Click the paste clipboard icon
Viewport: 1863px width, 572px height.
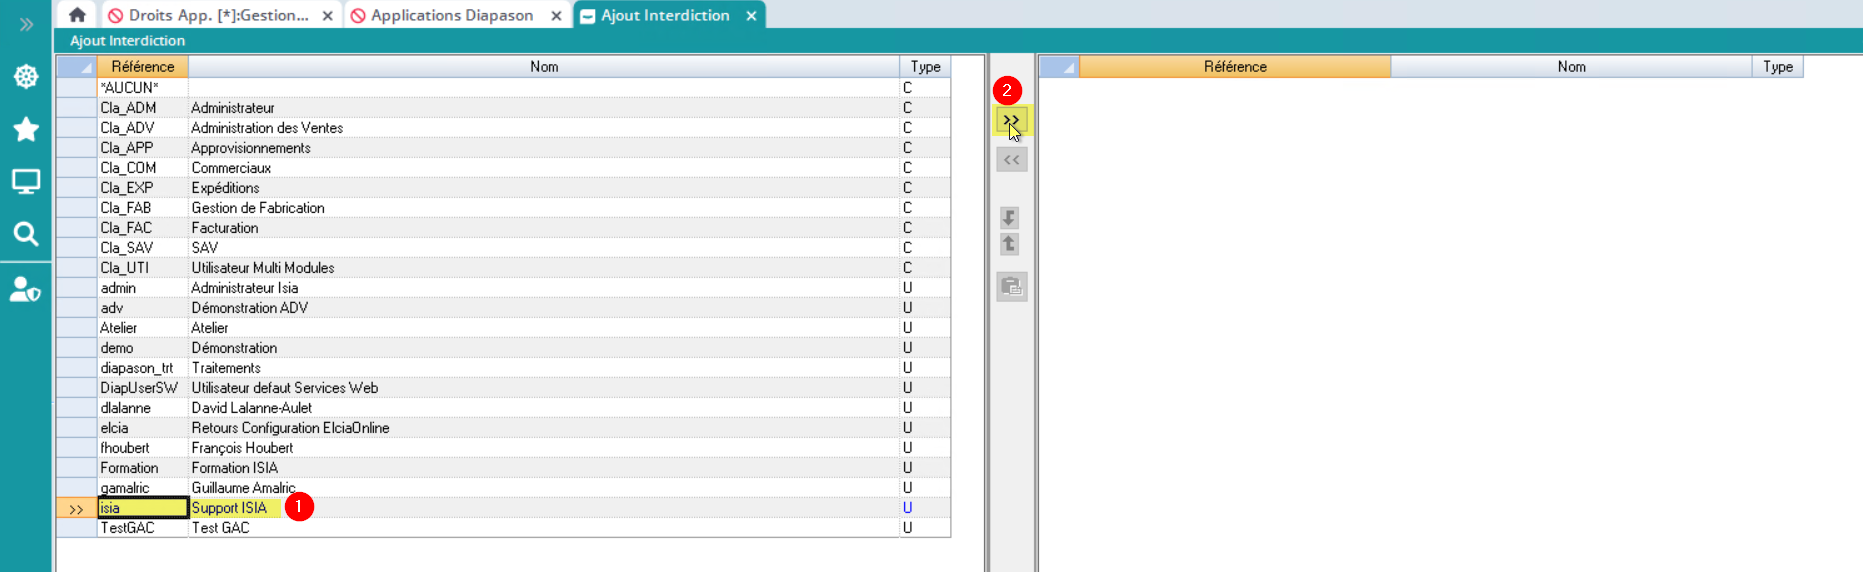tap(1011, 287)
